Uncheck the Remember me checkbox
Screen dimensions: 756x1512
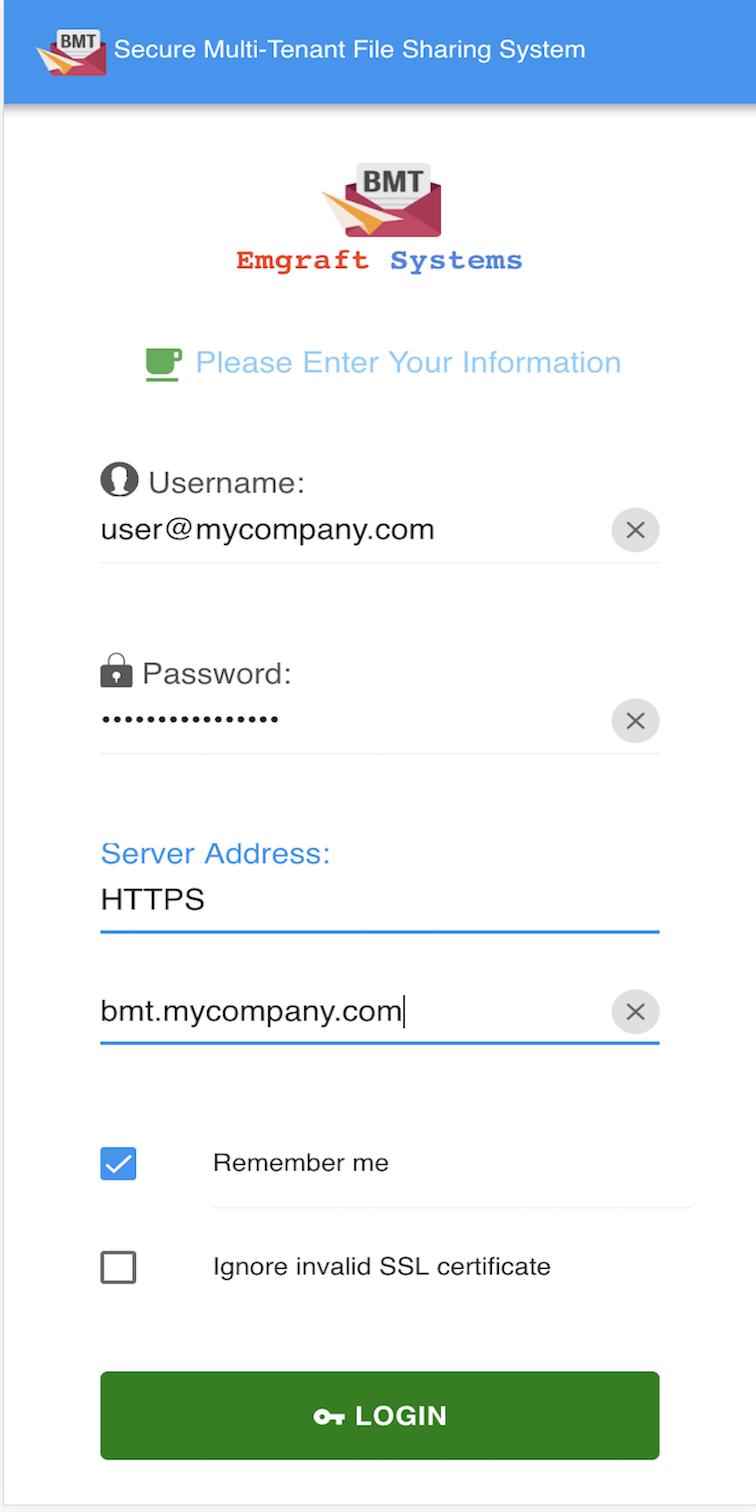pos(118,1164)
